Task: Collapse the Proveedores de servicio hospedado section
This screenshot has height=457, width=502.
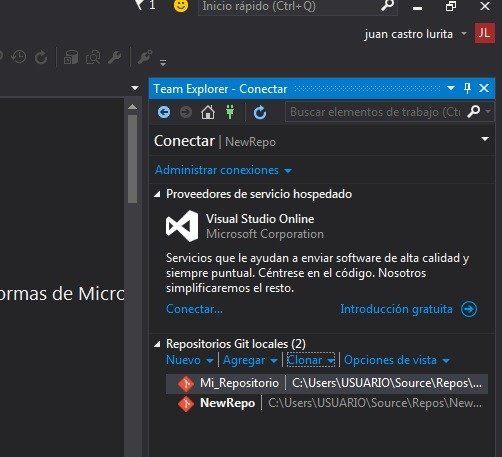Action: pos(157,194)
